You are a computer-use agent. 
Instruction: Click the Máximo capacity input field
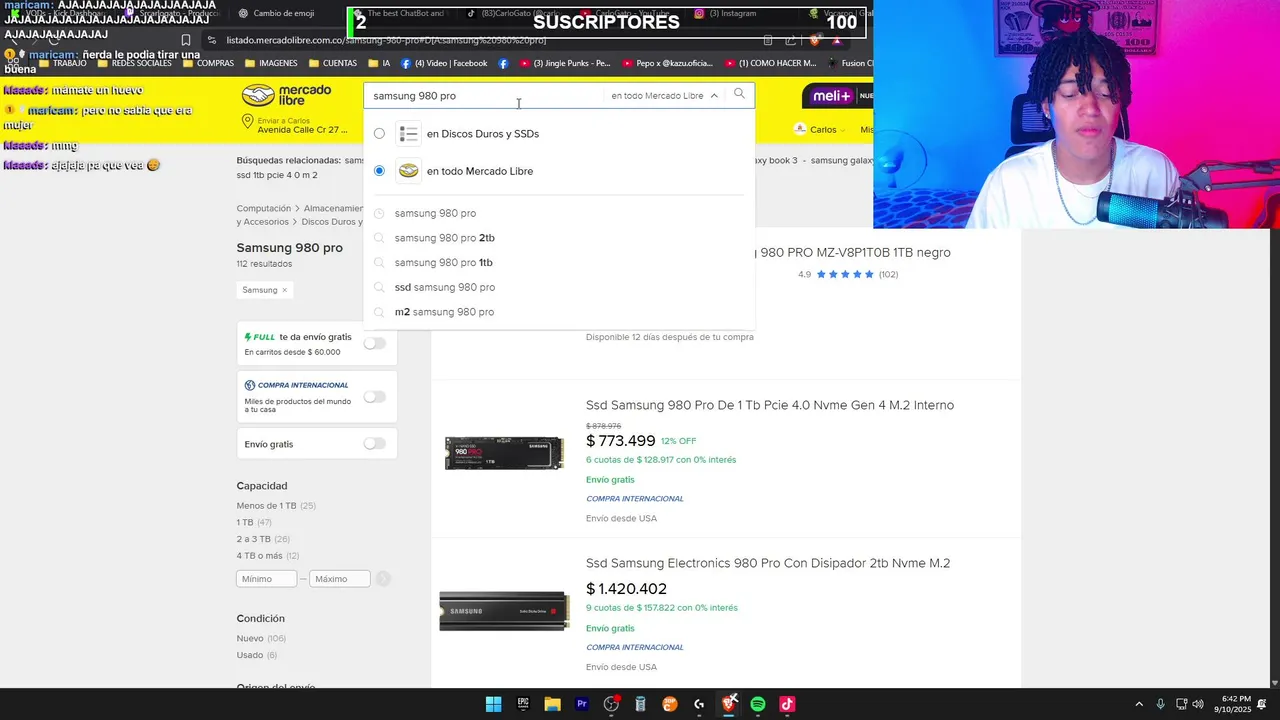[x=340, y=578]
